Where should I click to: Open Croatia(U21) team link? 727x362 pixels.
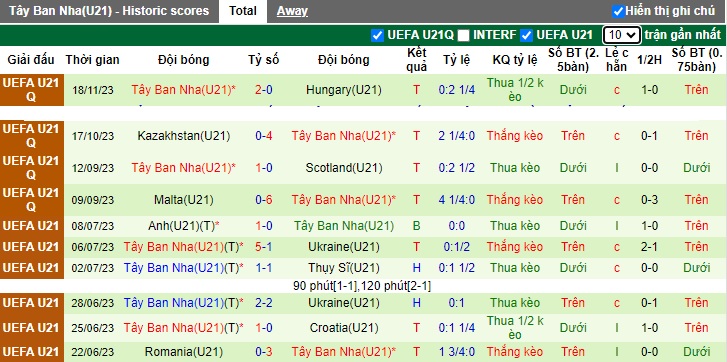pyautogui.click(x=344, y=328)
